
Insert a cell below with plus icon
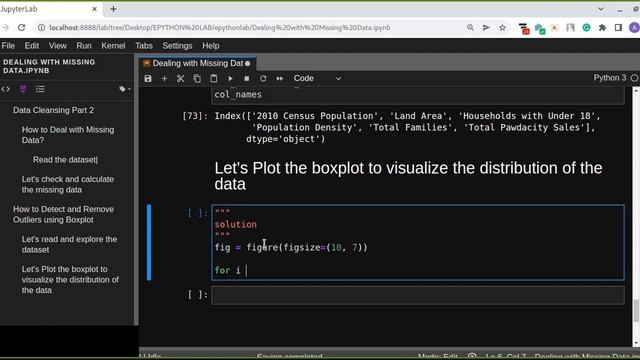pyautogui.click(x=164, y=78)
